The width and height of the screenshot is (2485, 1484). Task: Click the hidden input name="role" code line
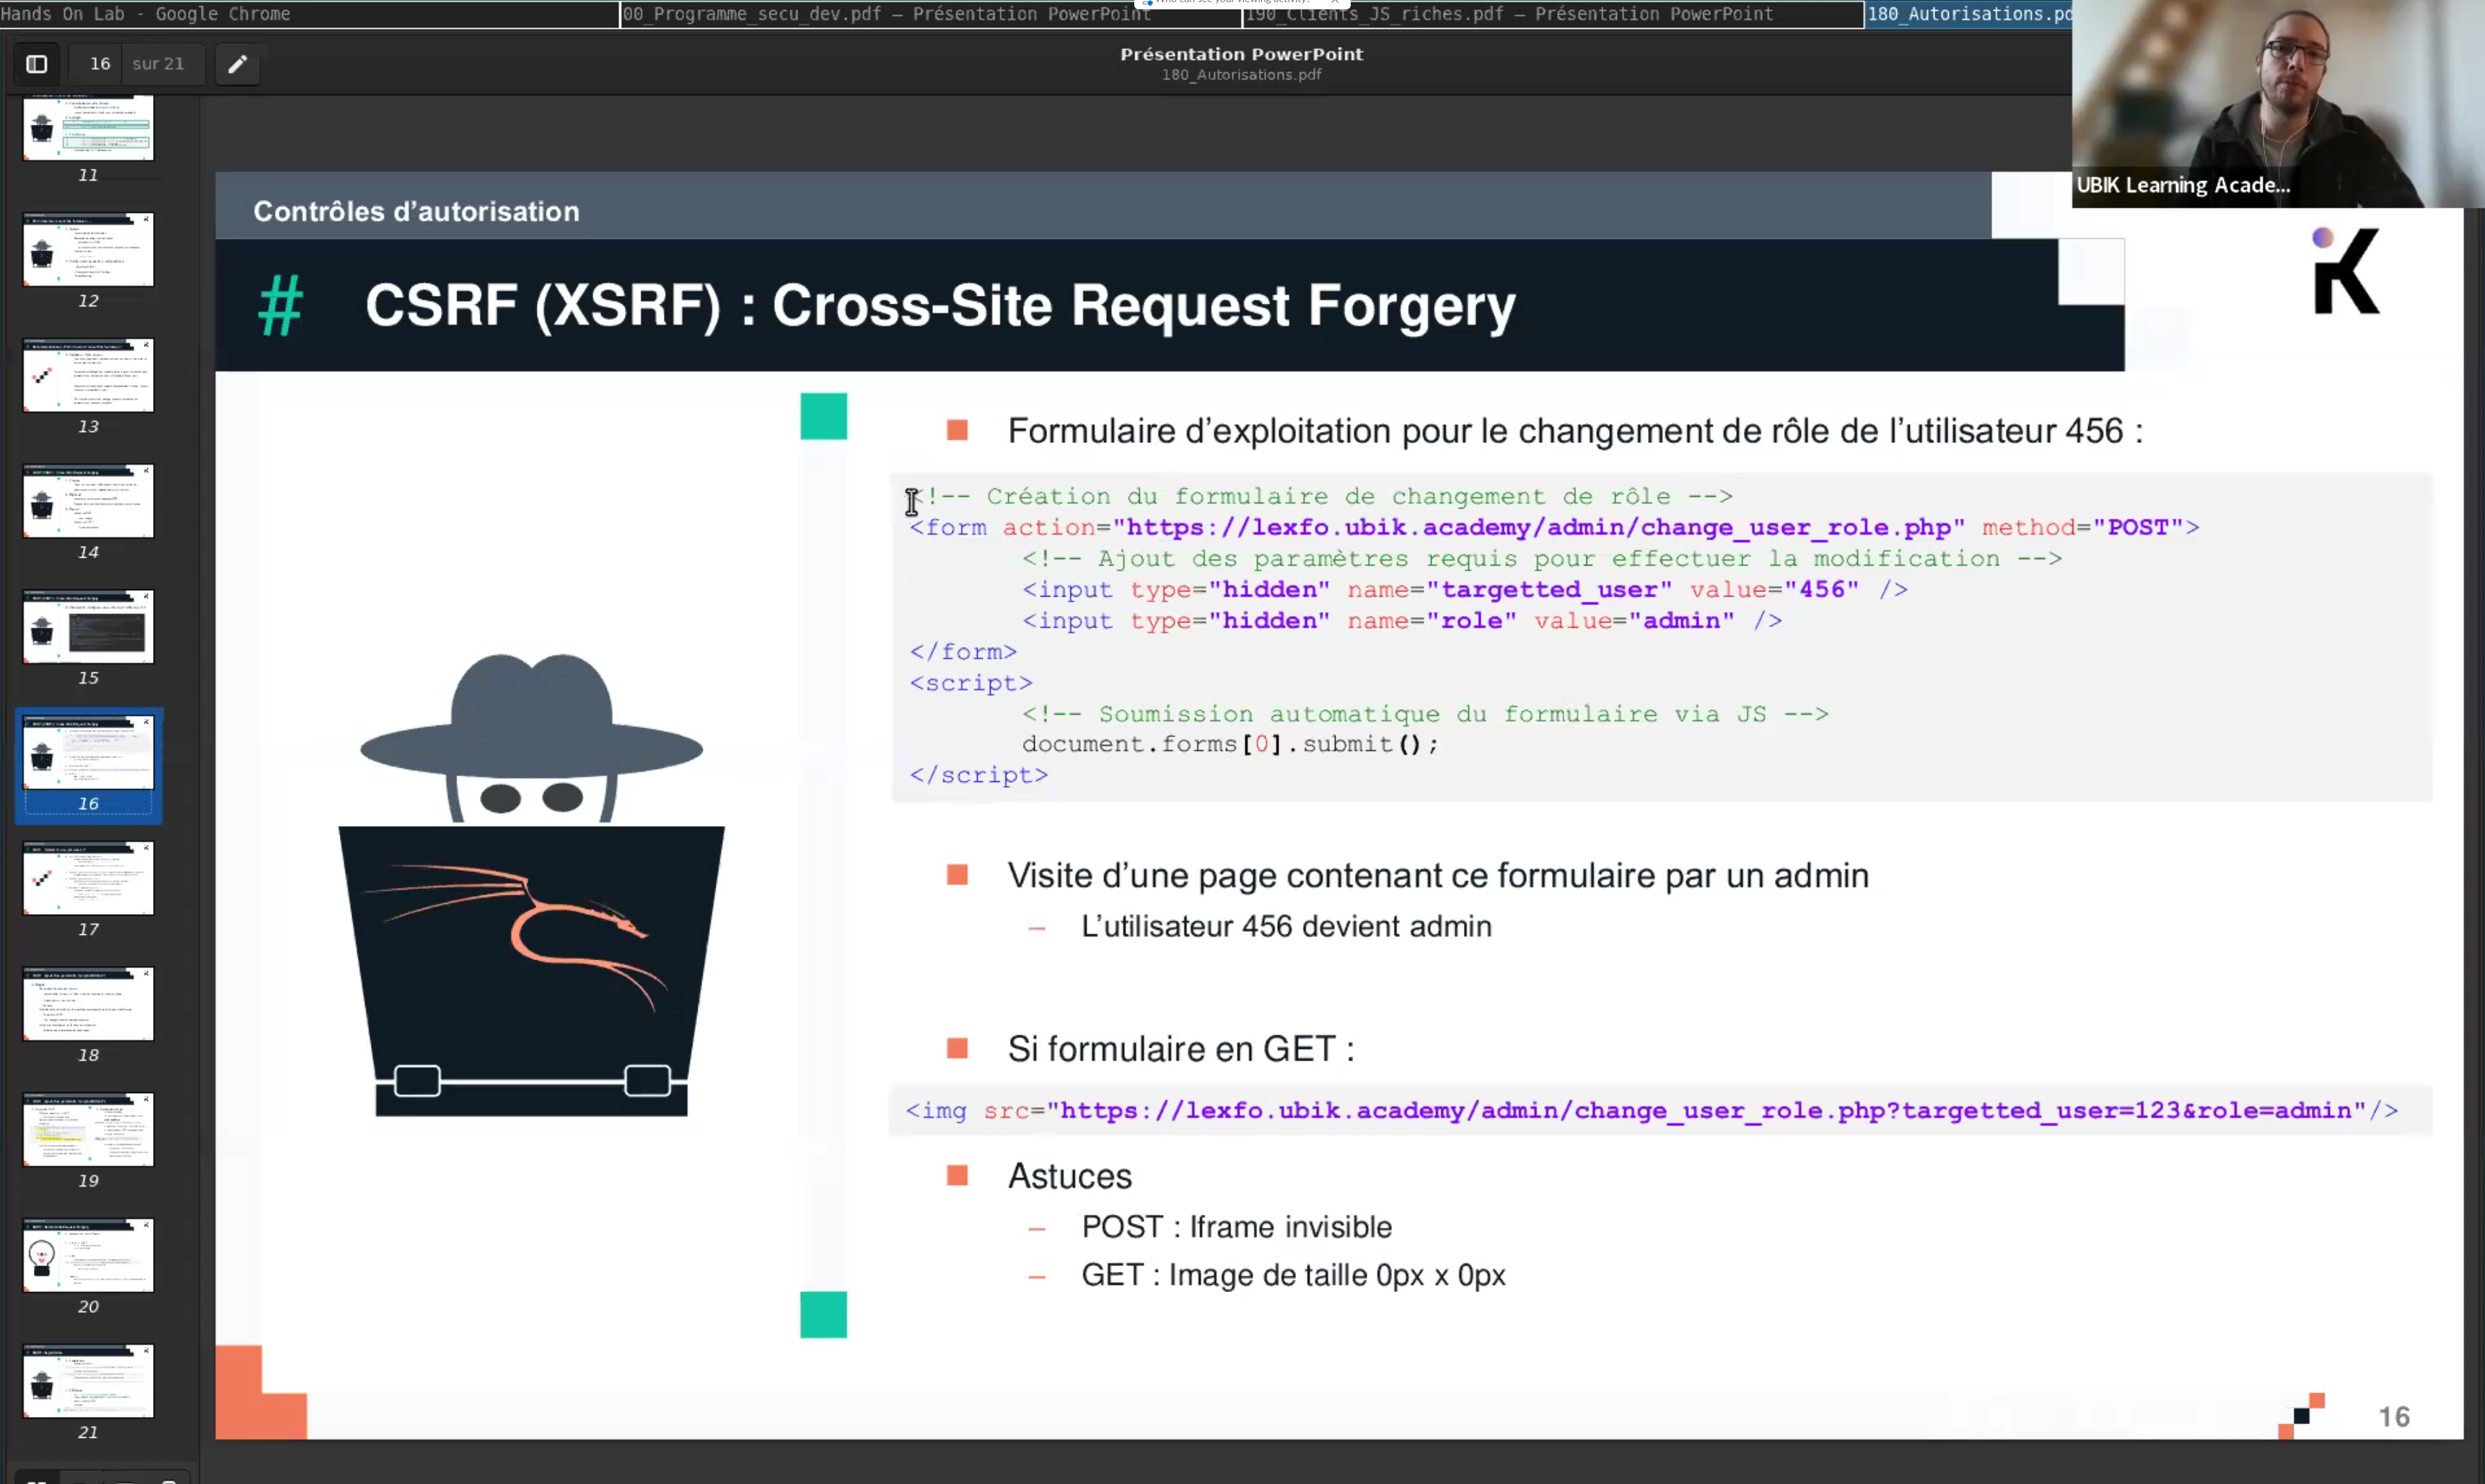coord(1401,620)
